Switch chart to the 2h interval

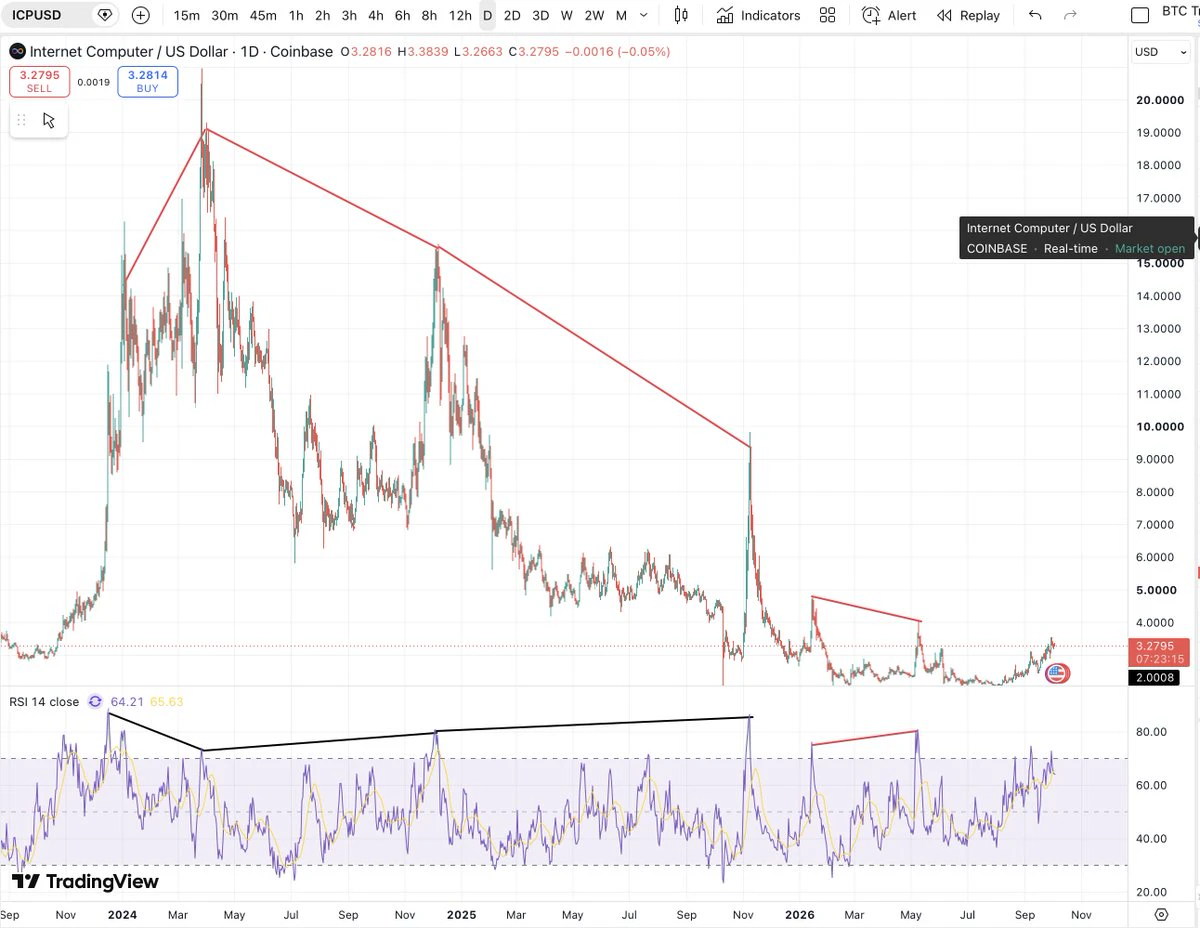click(322, 15)
